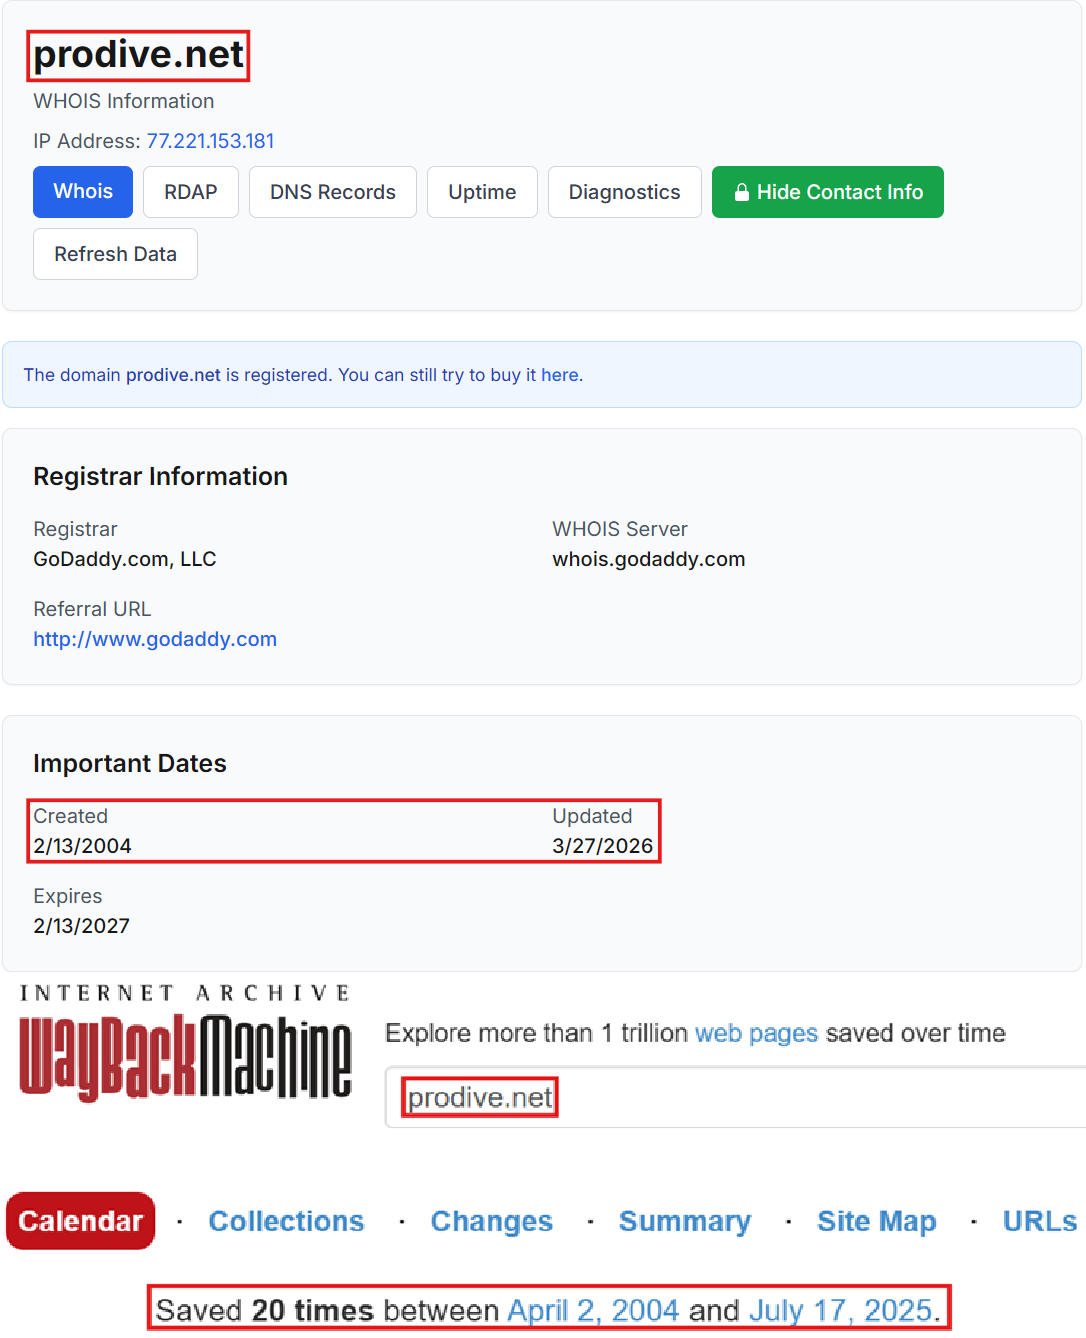
Task: Switch to the RDAP view
Action: pyautogui.click(x=190, y=192)
